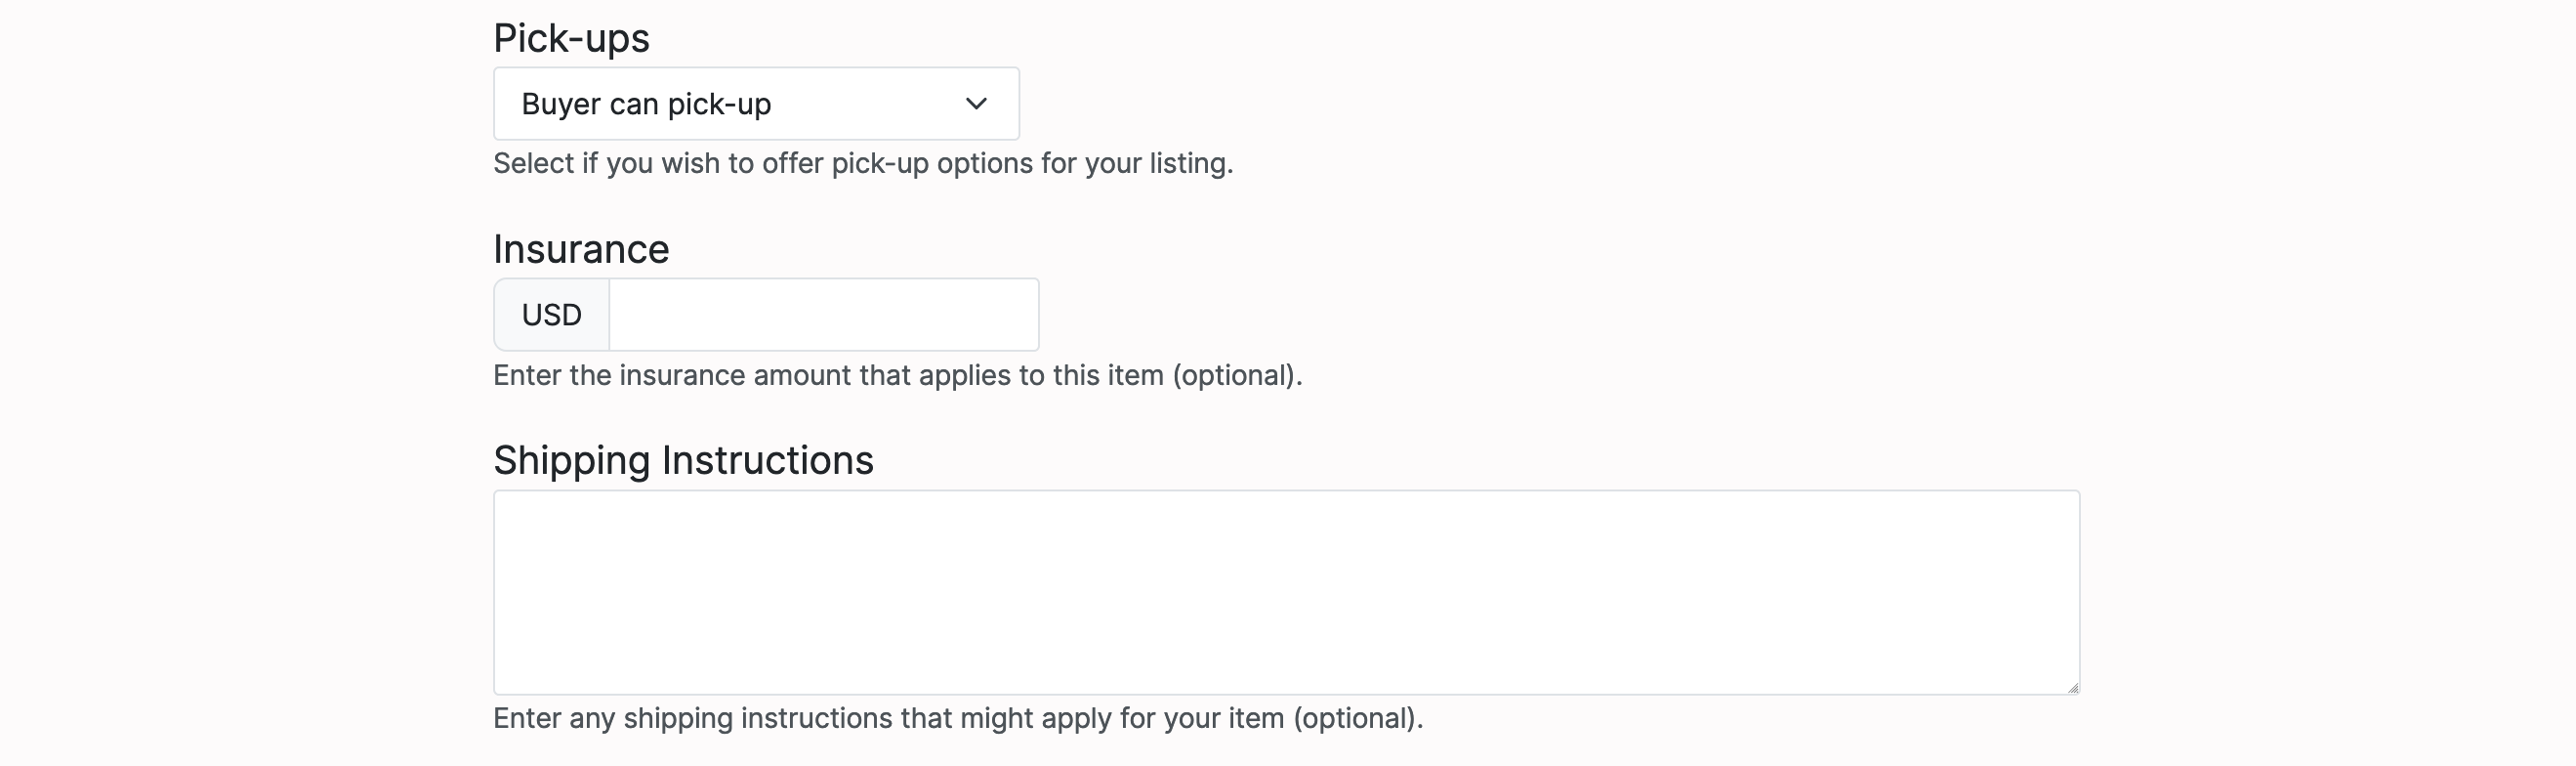Click the pick-up options help text
2576x766 pixels.
(x=862, y=163)
